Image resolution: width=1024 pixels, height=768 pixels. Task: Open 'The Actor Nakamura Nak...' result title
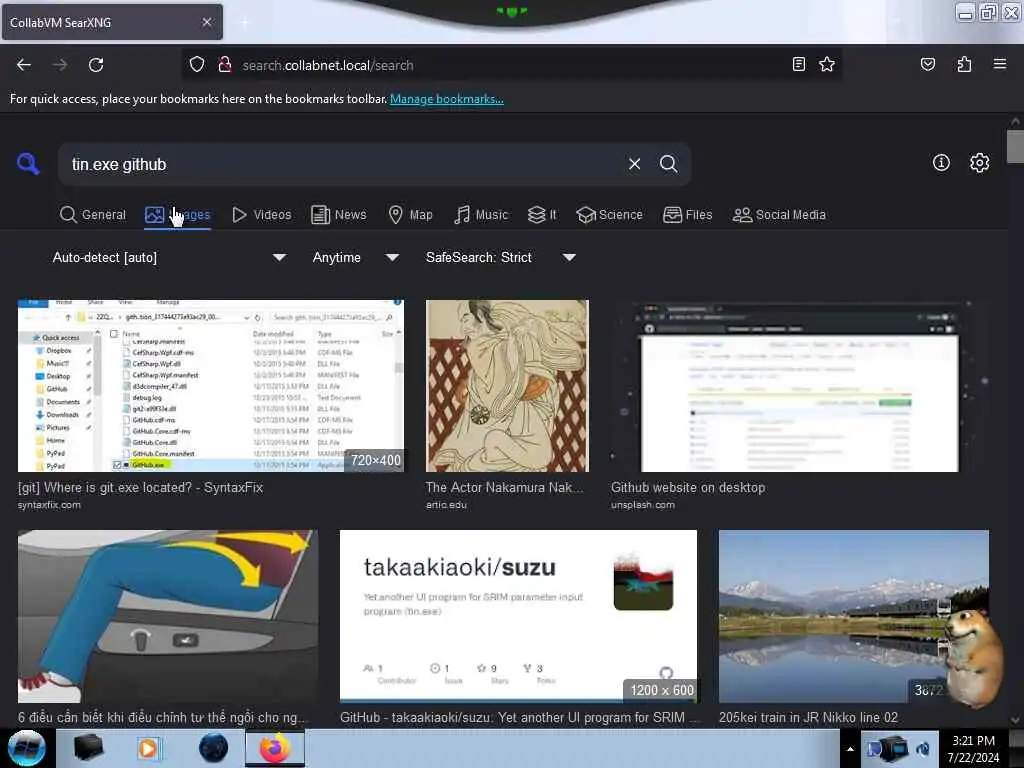[504, 488]
